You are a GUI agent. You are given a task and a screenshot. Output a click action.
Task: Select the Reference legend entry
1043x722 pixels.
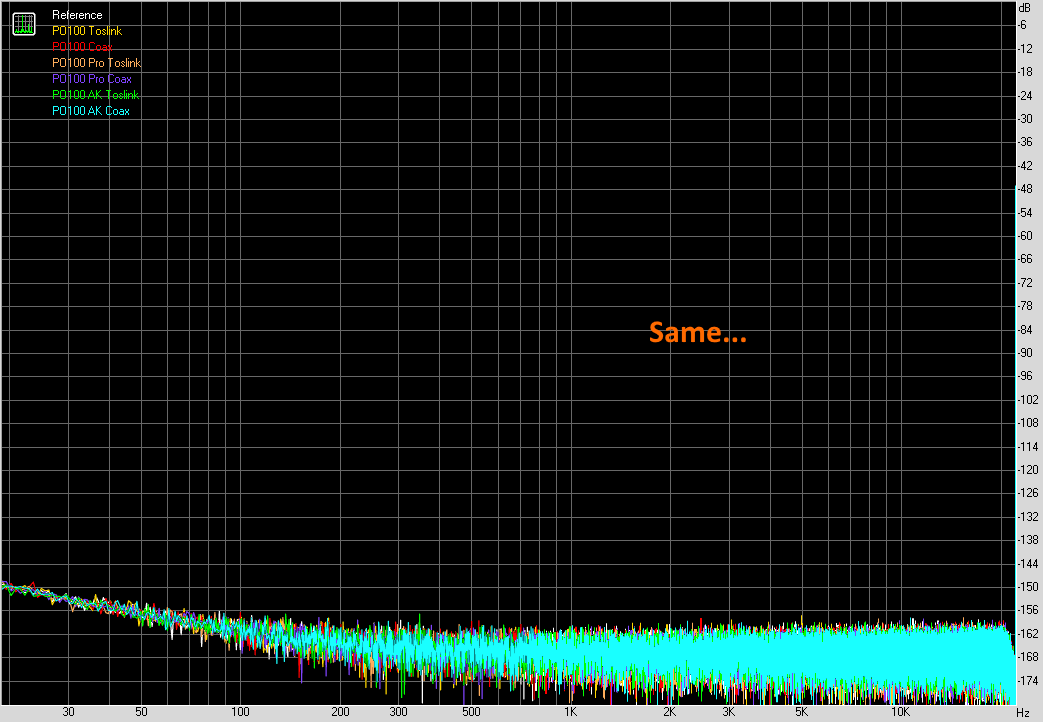(x=77, y=15)
